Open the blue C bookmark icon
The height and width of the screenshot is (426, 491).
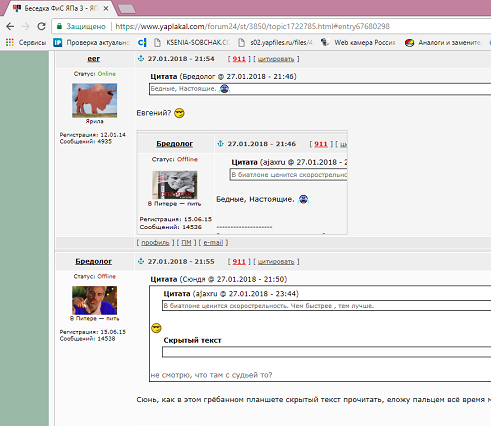pyautogui.click(x=142, y=43)
